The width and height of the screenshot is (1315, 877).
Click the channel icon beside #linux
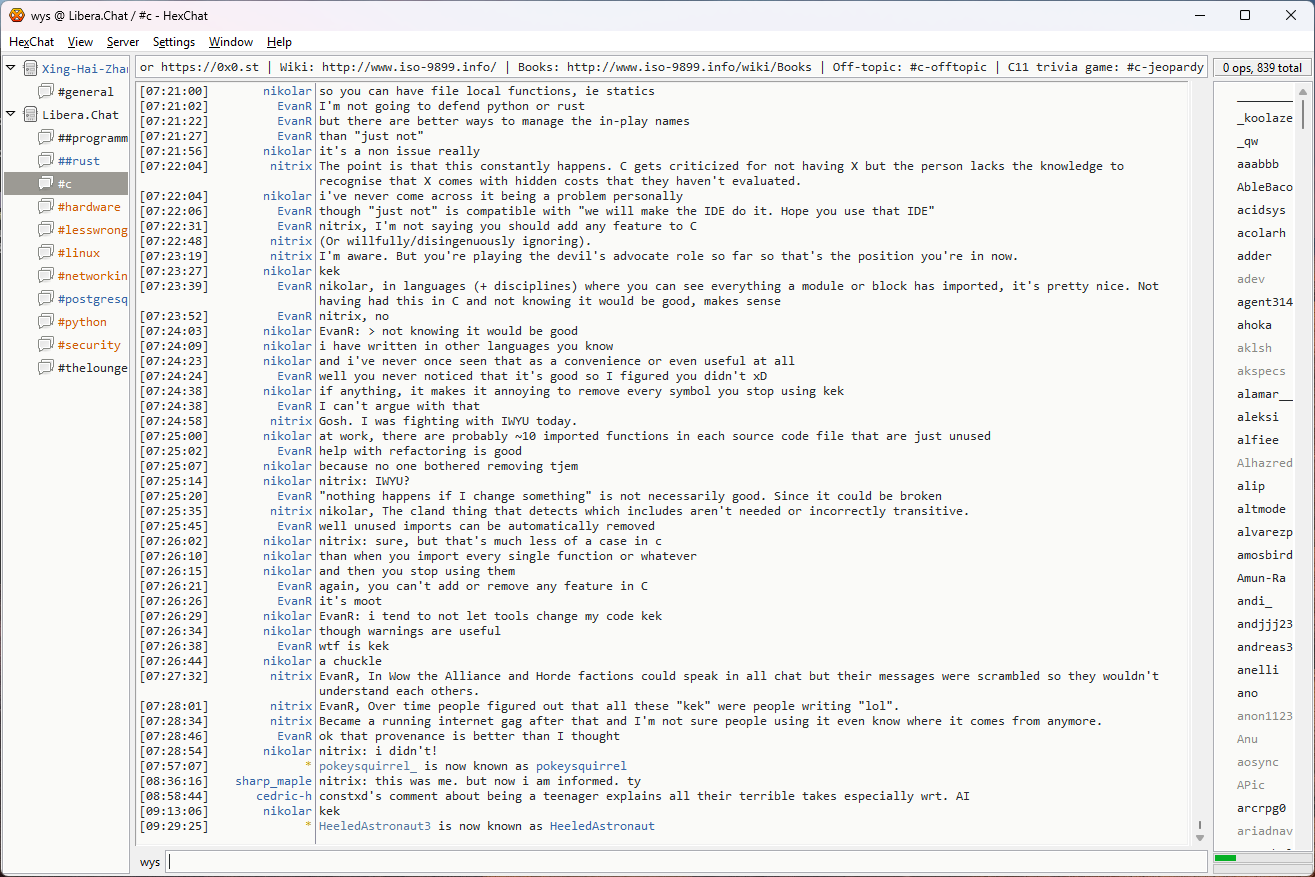pos(46,253)
